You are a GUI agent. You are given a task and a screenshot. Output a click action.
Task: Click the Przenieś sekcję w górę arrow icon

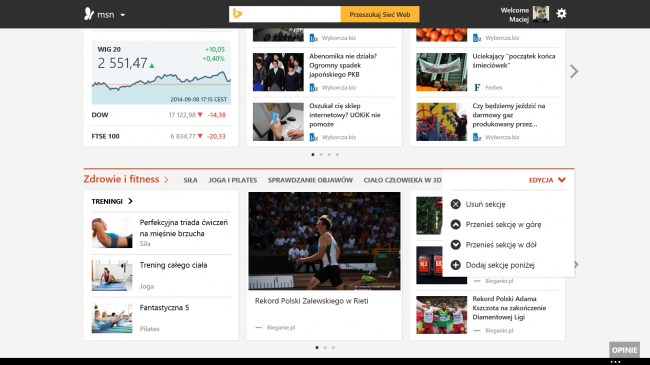[456, 224]
